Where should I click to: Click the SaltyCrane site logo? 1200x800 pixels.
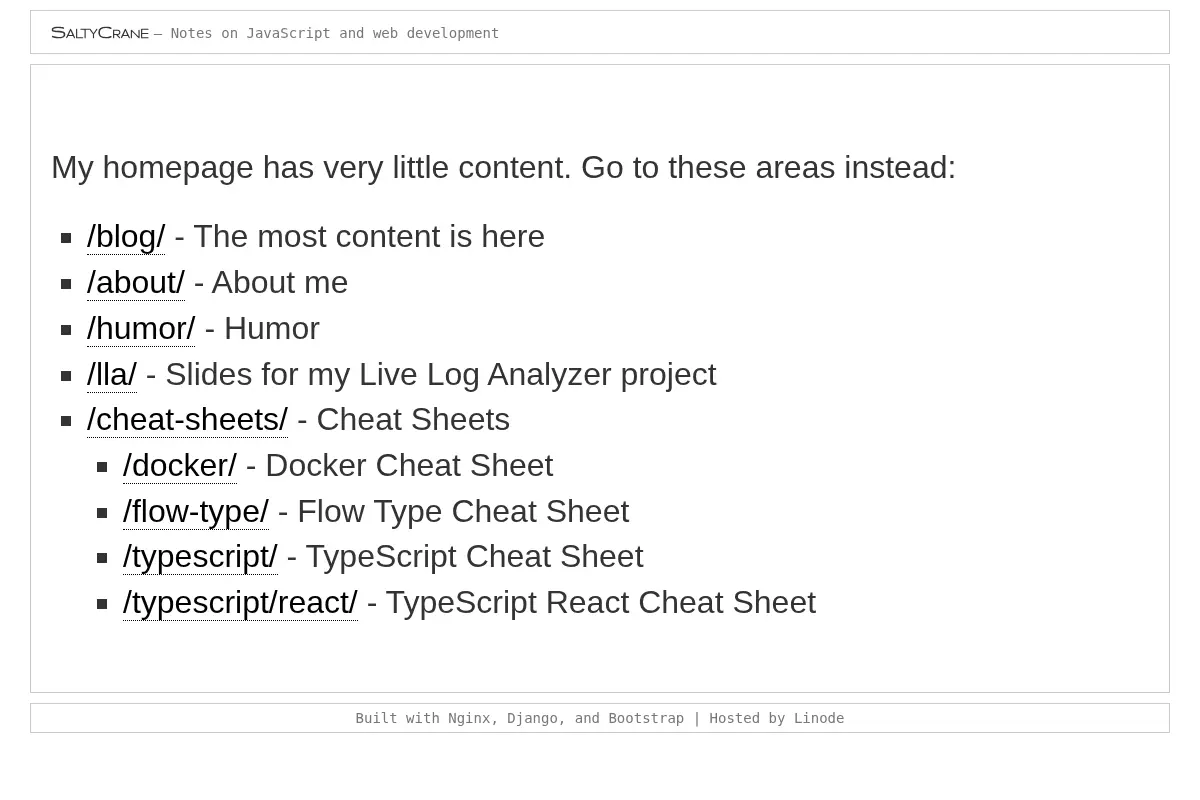pyautogui.click(x=100, y=33)
